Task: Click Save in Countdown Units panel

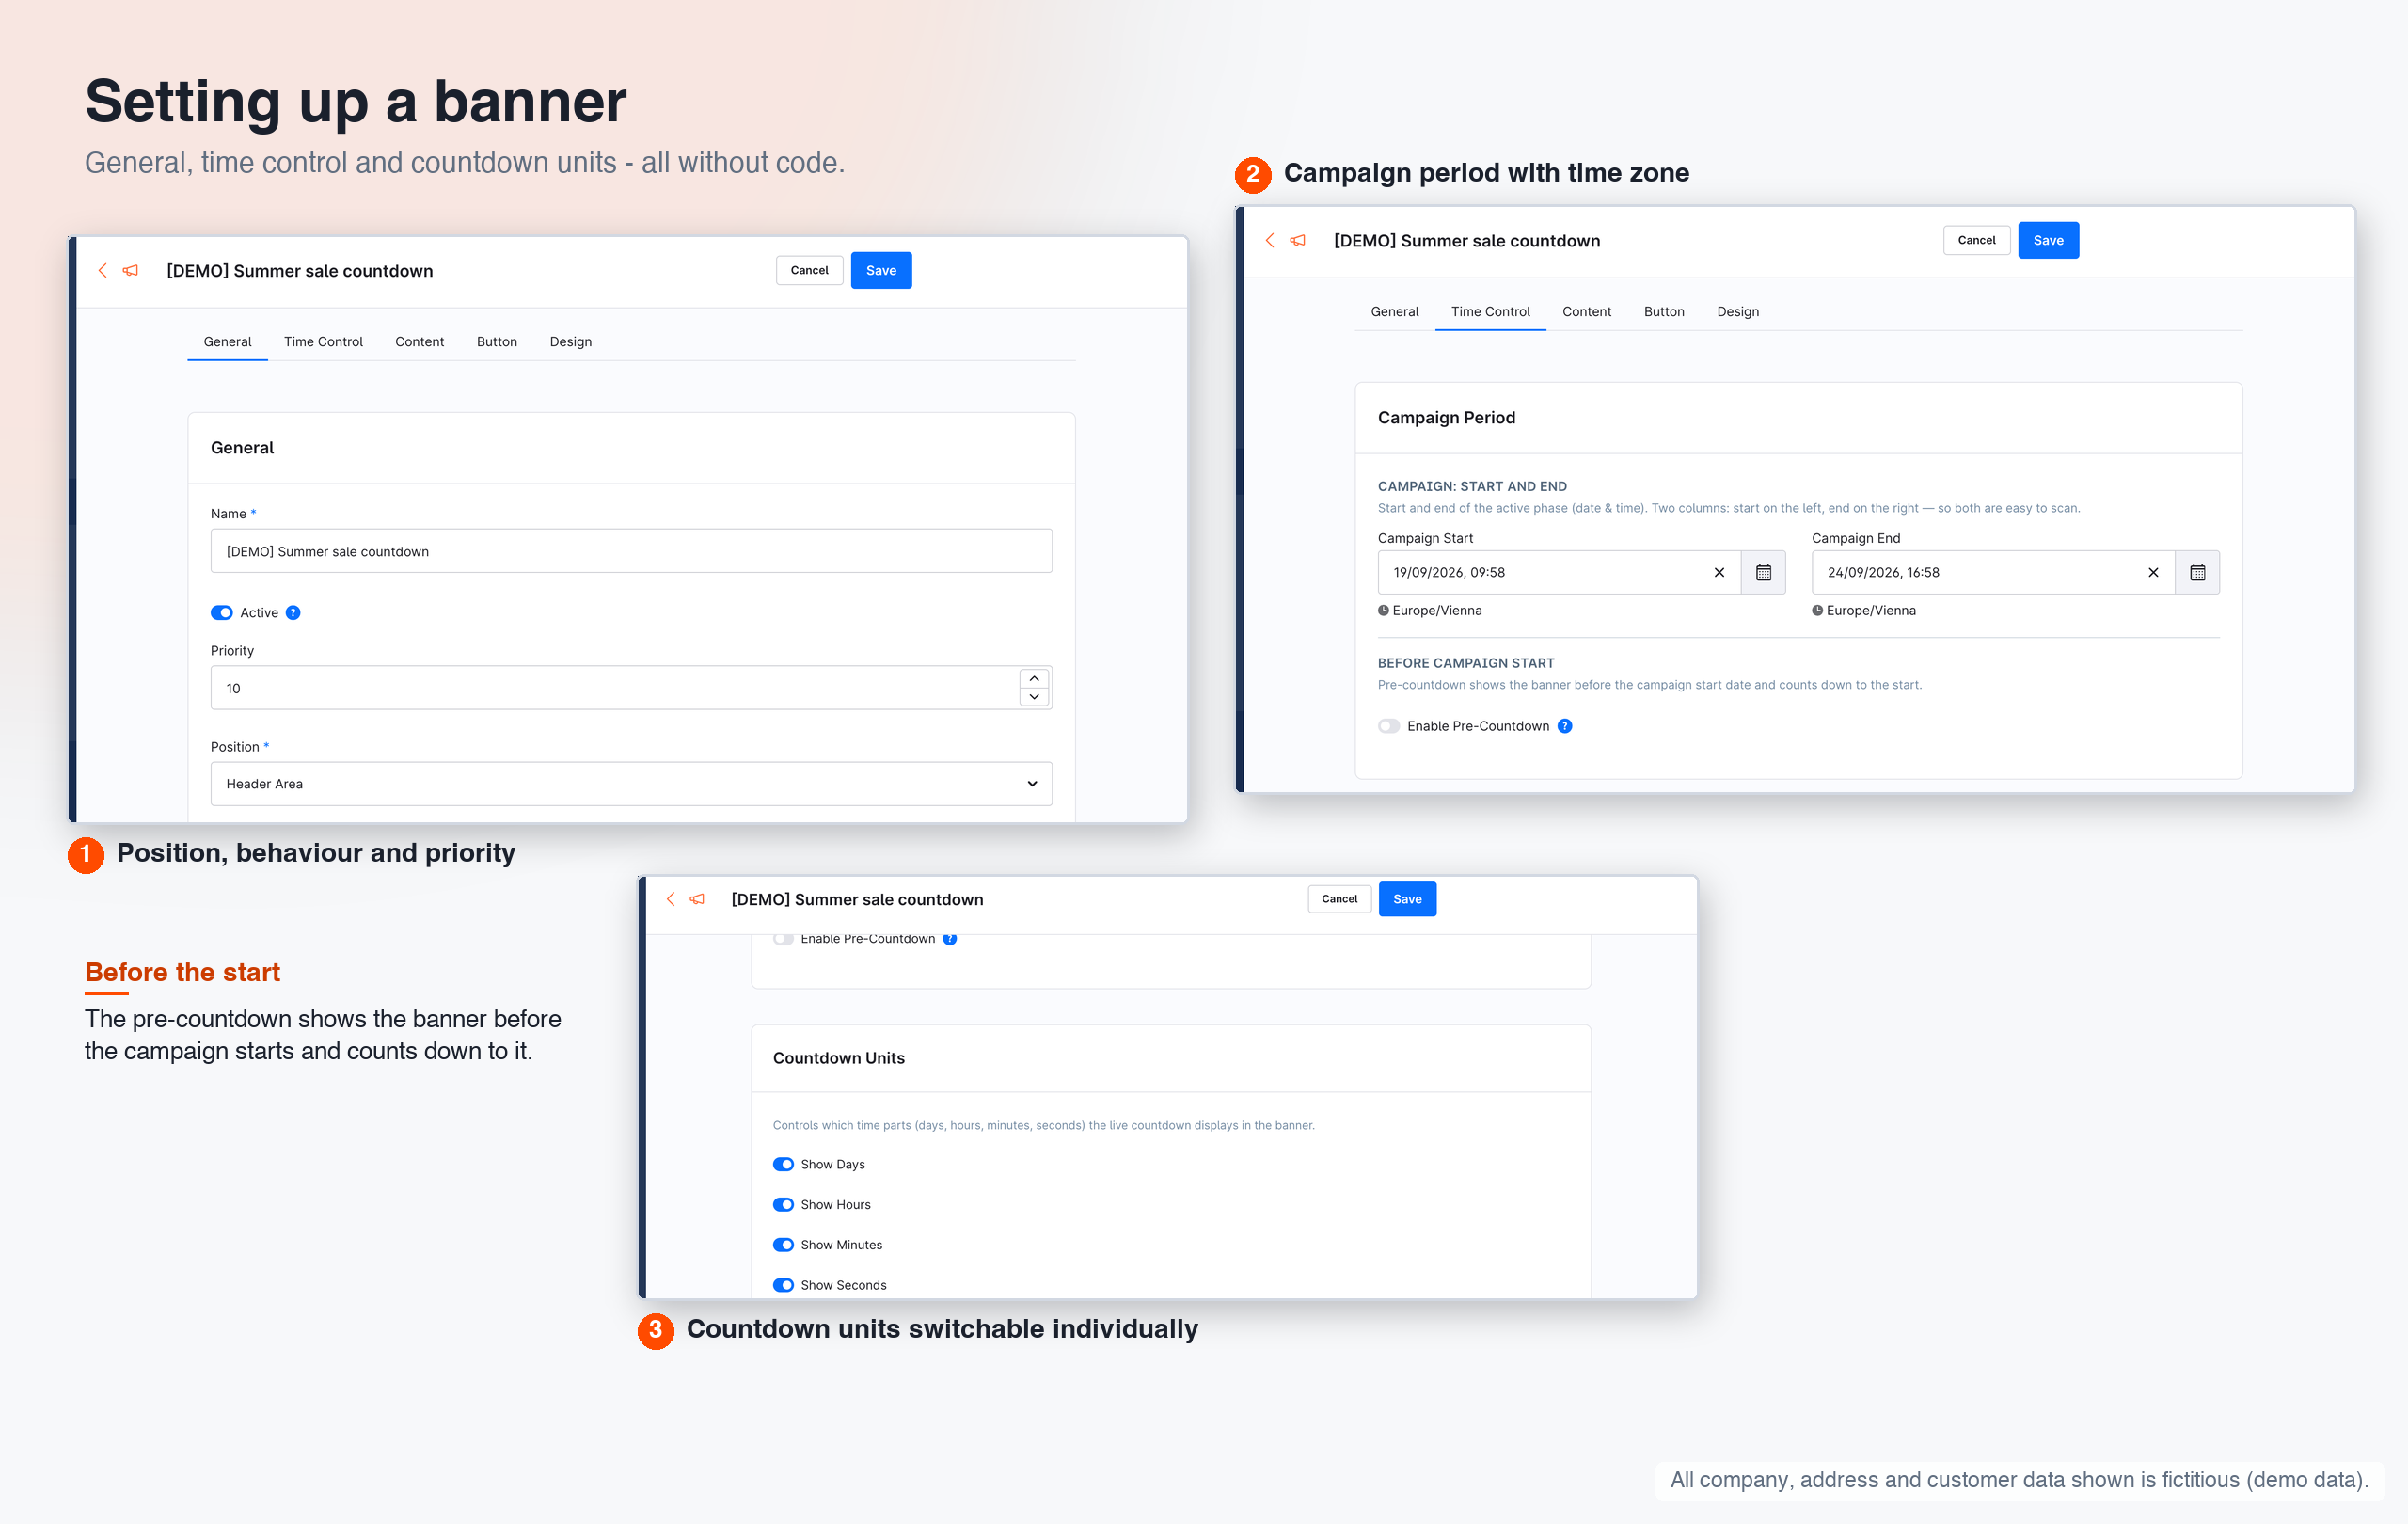Action: pos(1407,899)
